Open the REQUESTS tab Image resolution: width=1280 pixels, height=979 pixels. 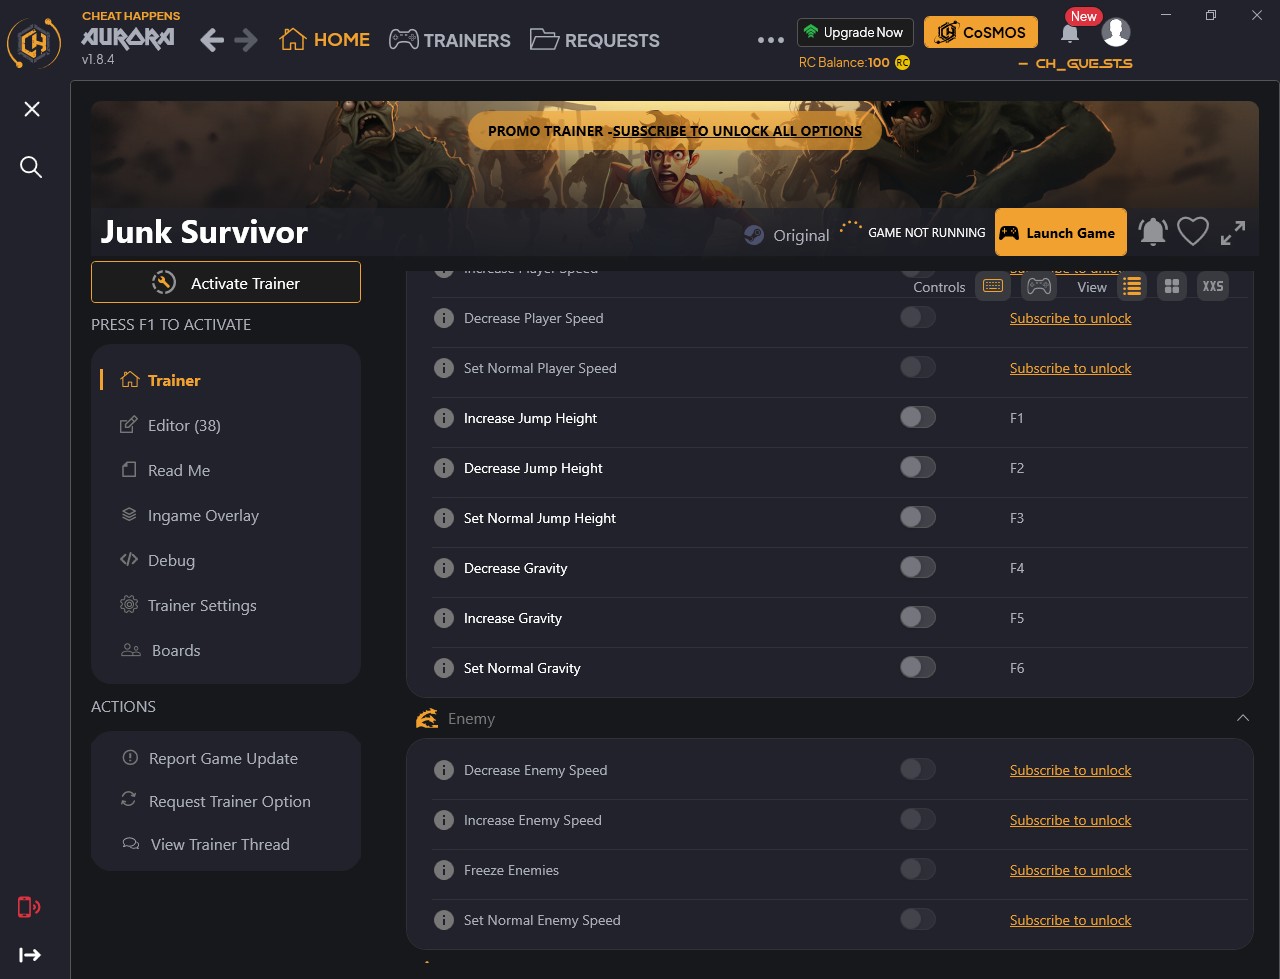point(595,40)
